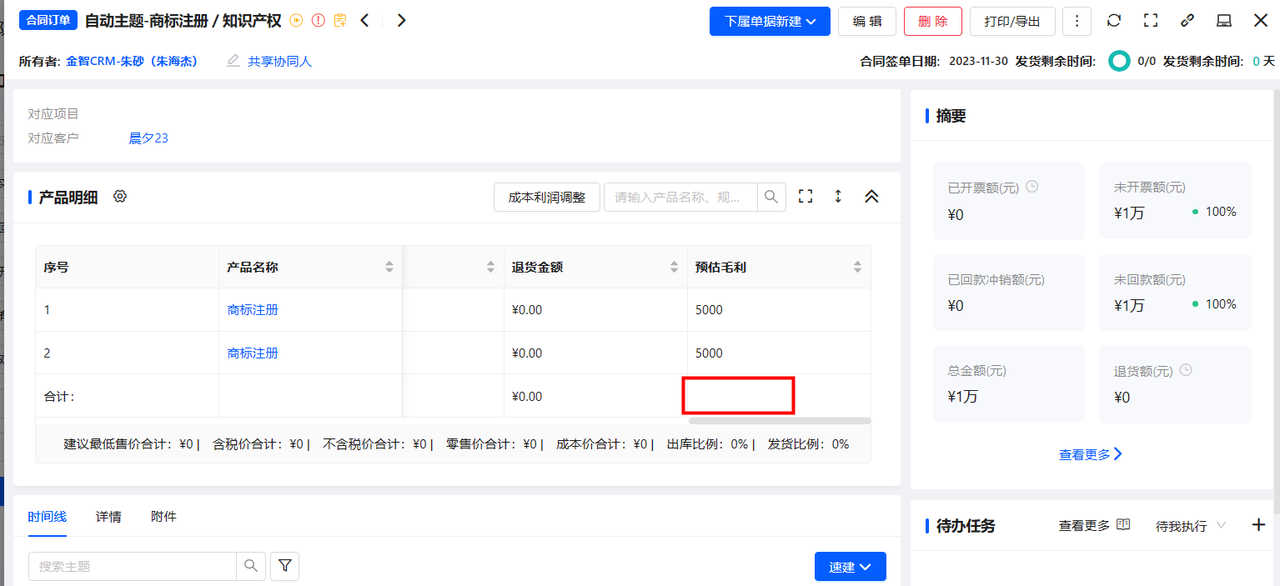Switch to the 详情 tab
This screenshot has width=1280, height=586.
109,517
